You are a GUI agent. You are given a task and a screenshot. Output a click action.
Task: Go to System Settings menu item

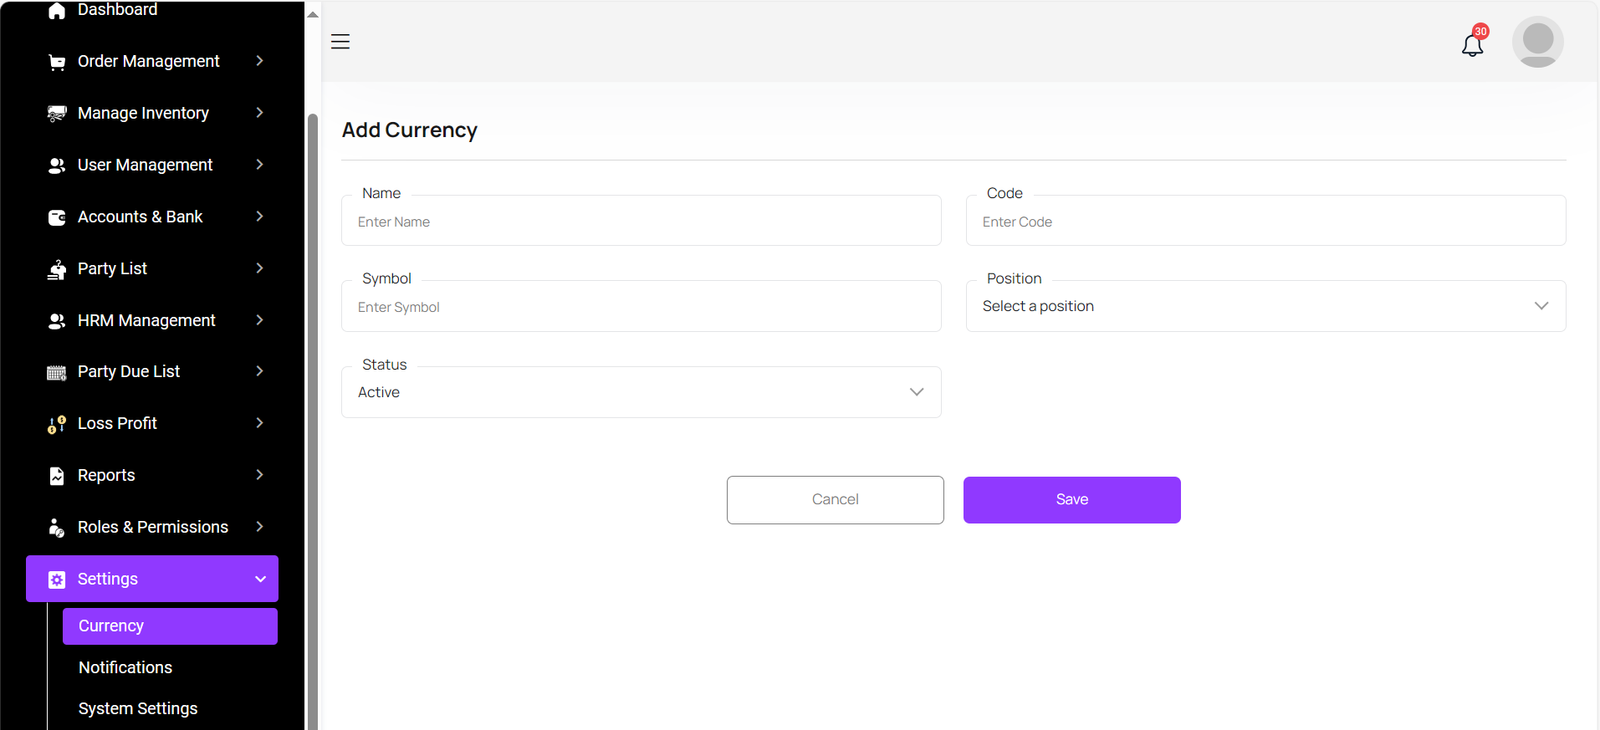click(x=138, y=708)
